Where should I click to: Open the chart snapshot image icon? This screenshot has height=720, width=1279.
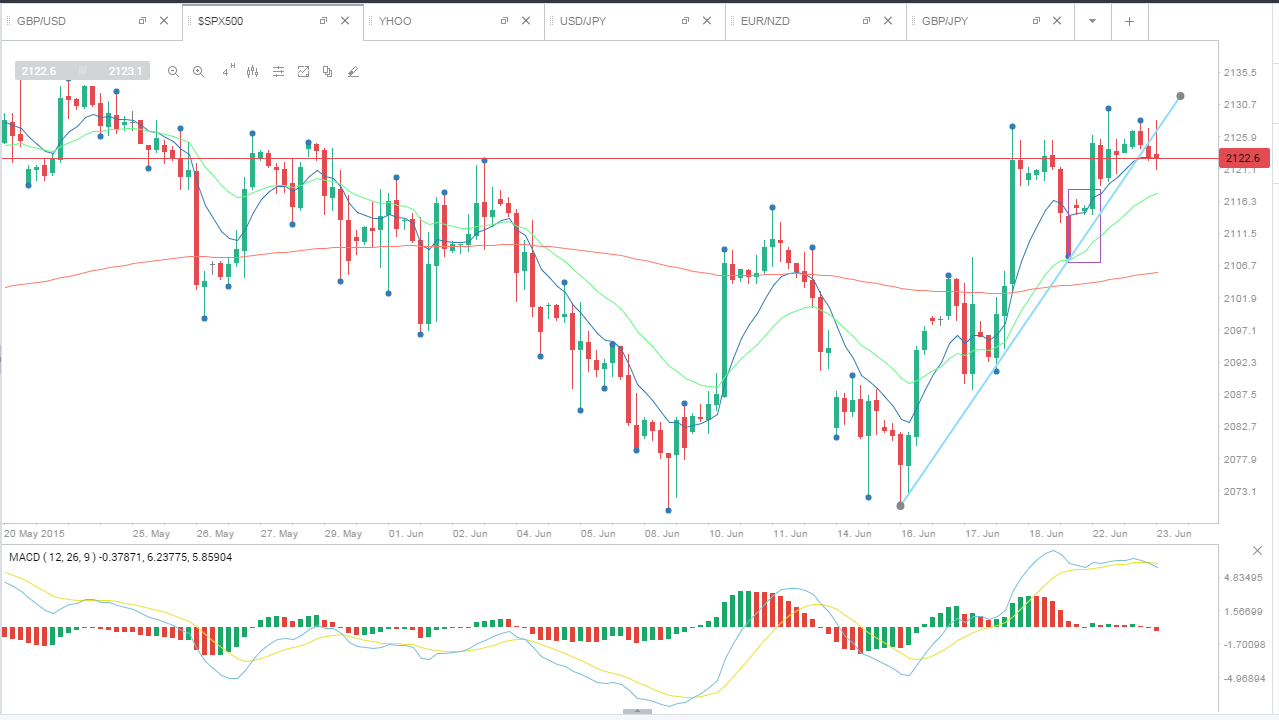[303, 71]
